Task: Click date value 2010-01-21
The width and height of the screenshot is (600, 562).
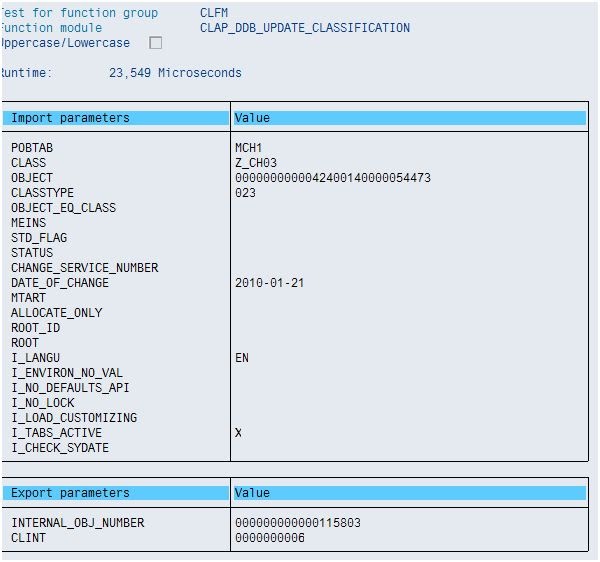Action: pyautogui.click(x=269, y=283)
